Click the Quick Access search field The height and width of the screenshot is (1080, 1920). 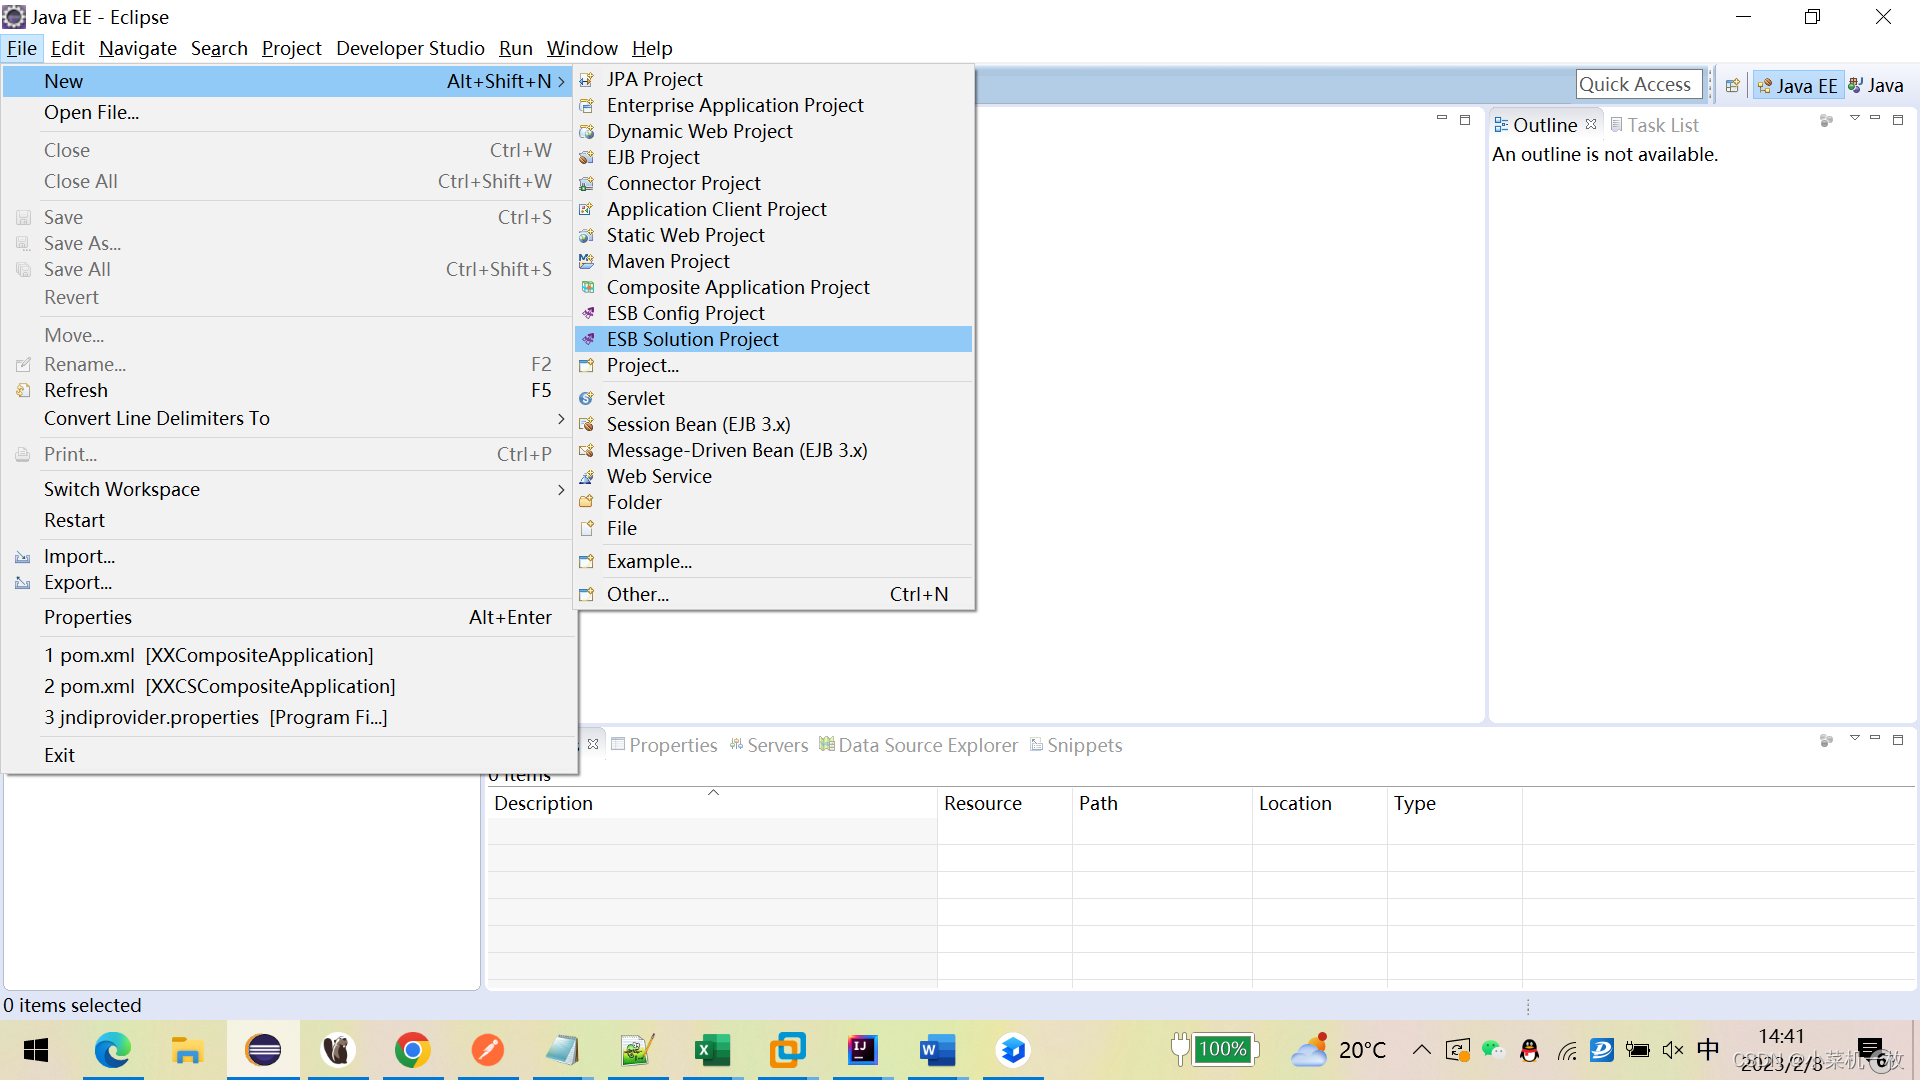pyautogui.click(x=1637, y=85)
